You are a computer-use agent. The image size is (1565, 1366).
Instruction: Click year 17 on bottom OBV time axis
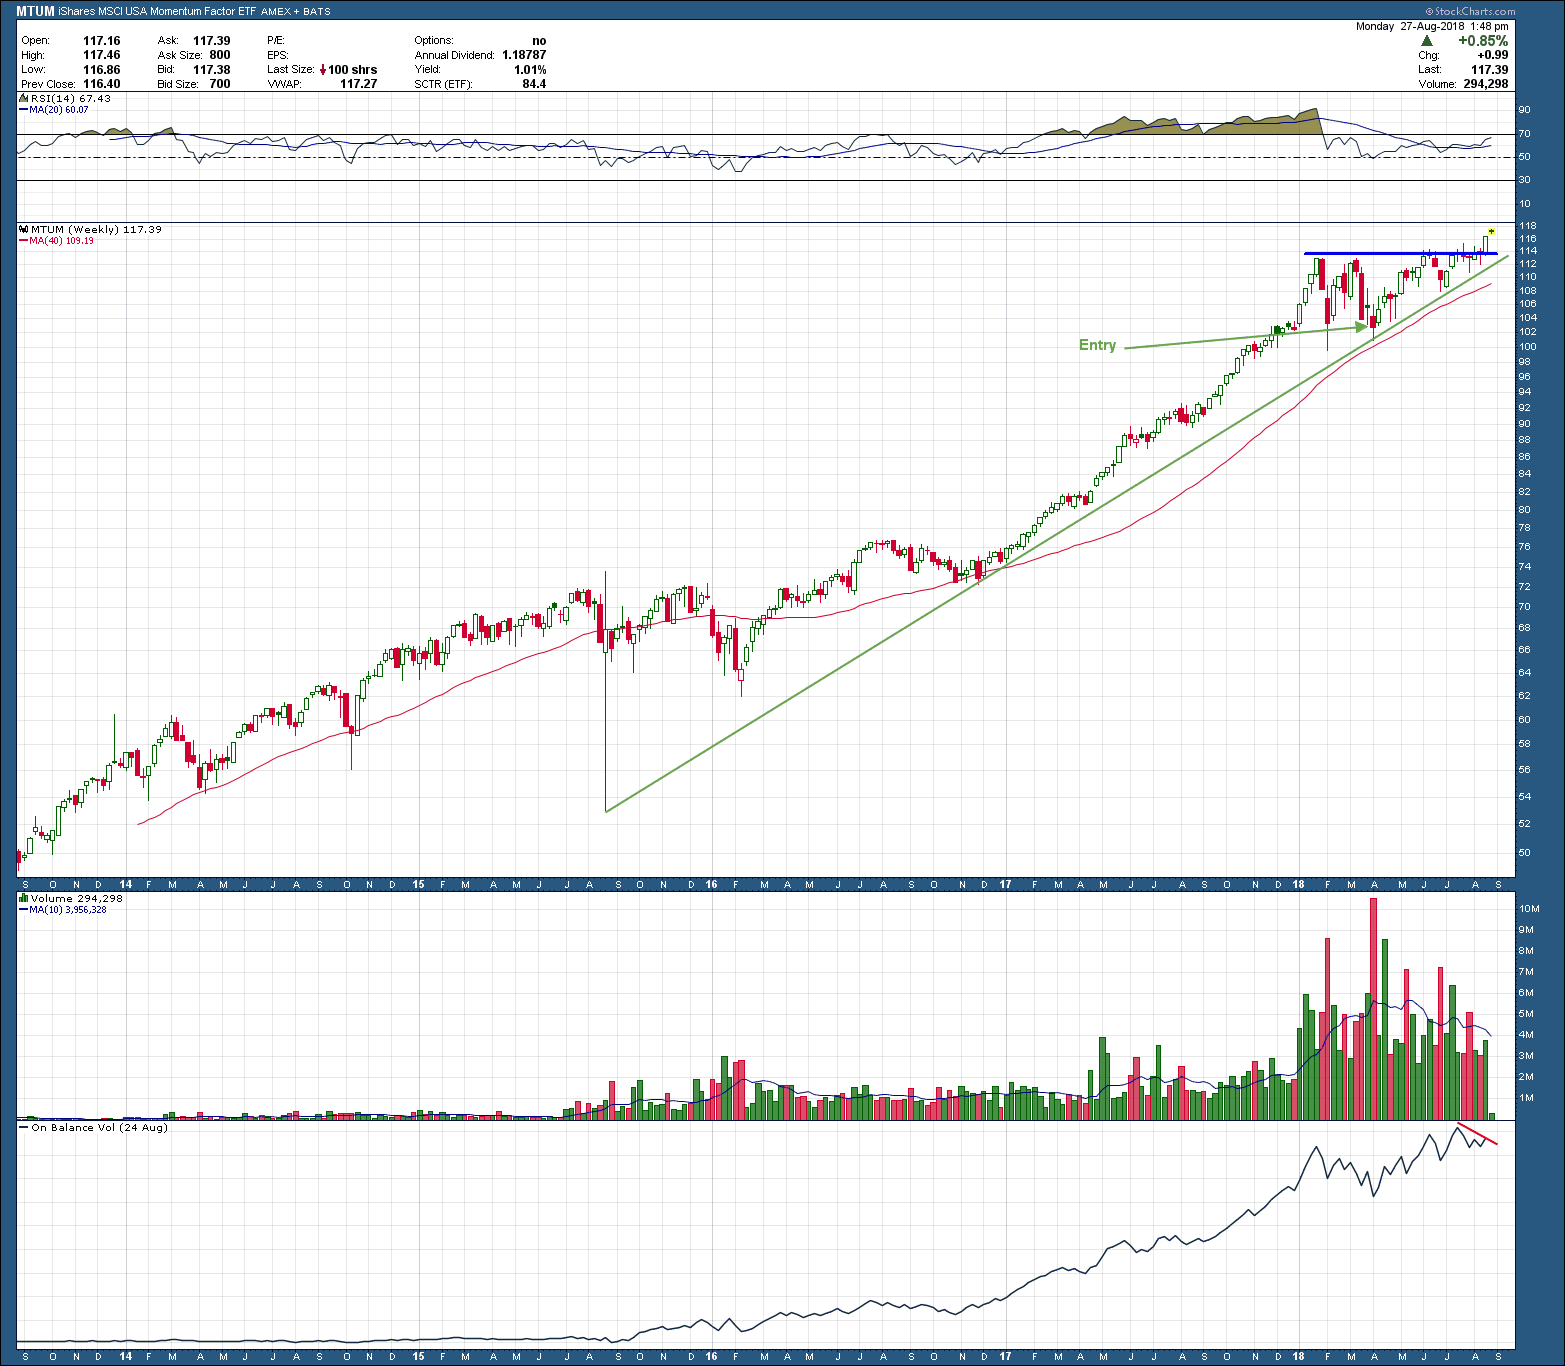point(1005,1357)
